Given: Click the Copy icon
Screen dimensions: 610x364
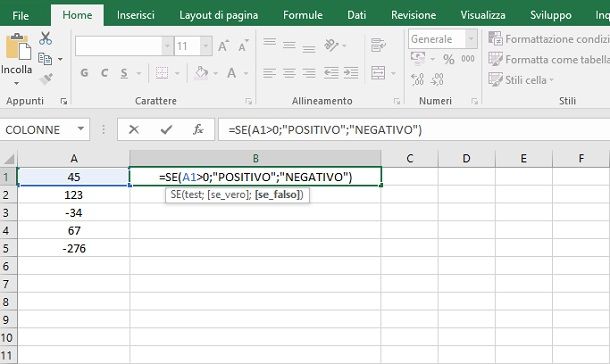Looking at the screenshot, I should [45, 59].
